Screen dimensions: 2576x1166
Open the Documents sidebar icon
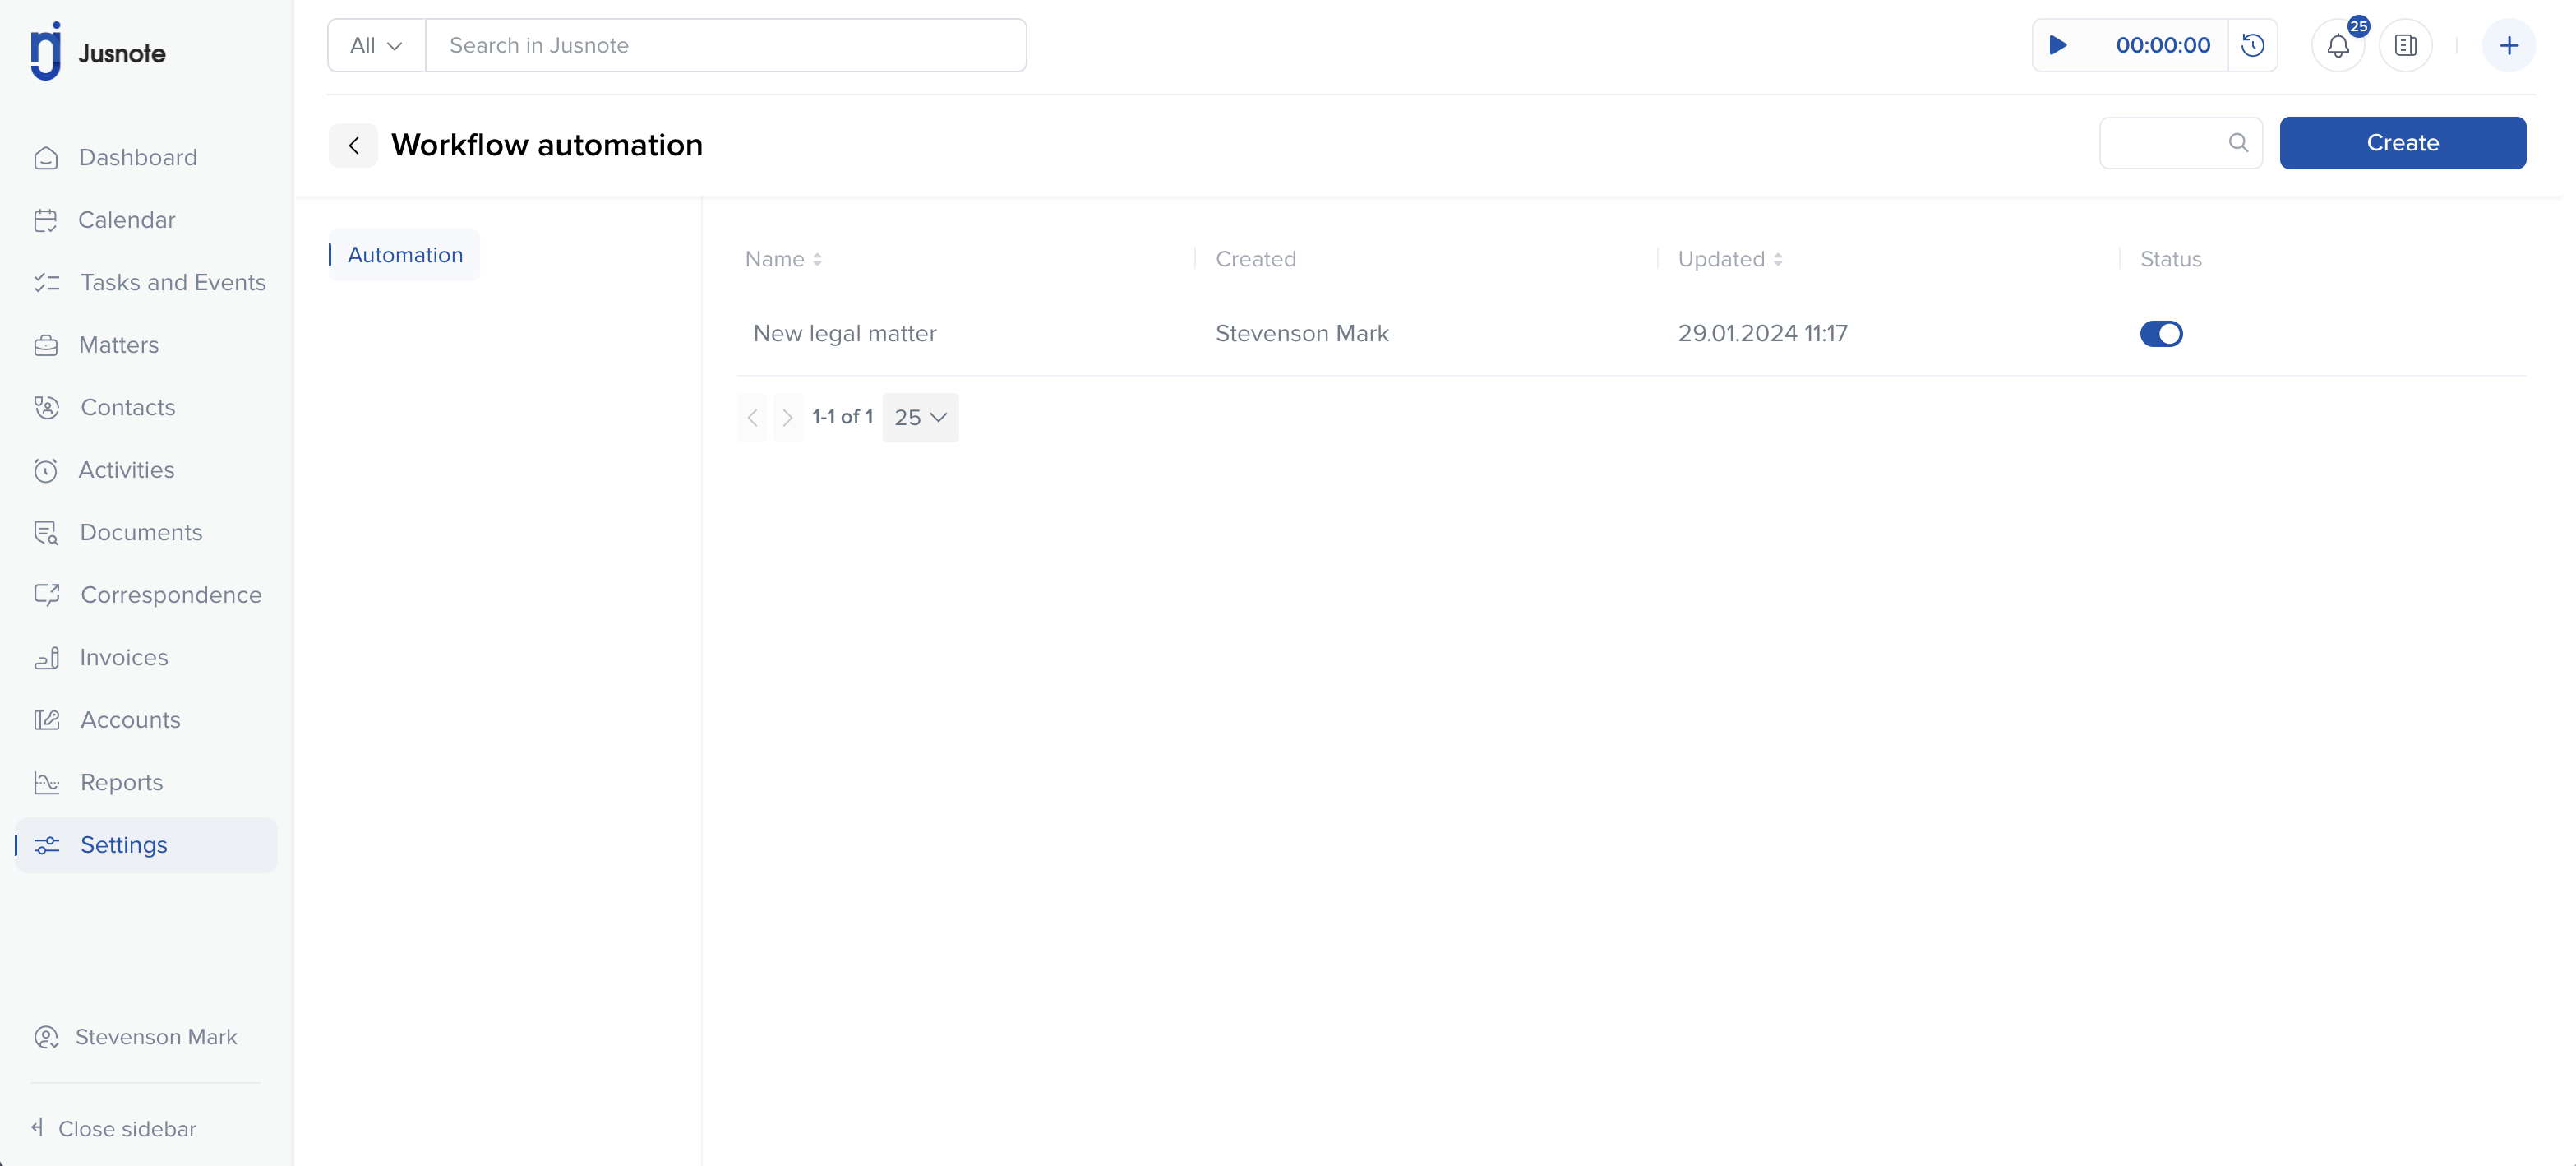click(46, 533)
